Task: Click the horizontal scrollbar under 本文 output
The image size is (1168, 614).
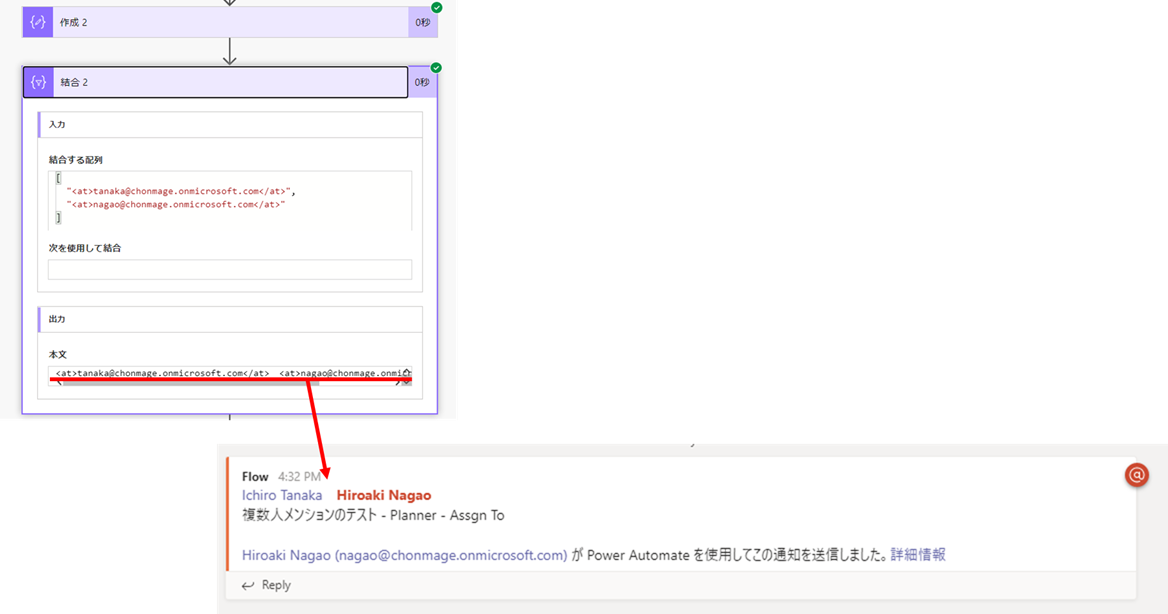Action: coord(191,383)
